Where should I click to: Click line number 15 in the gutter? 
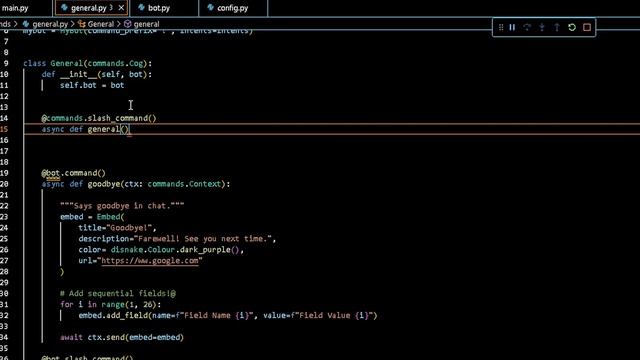[4, 129]
